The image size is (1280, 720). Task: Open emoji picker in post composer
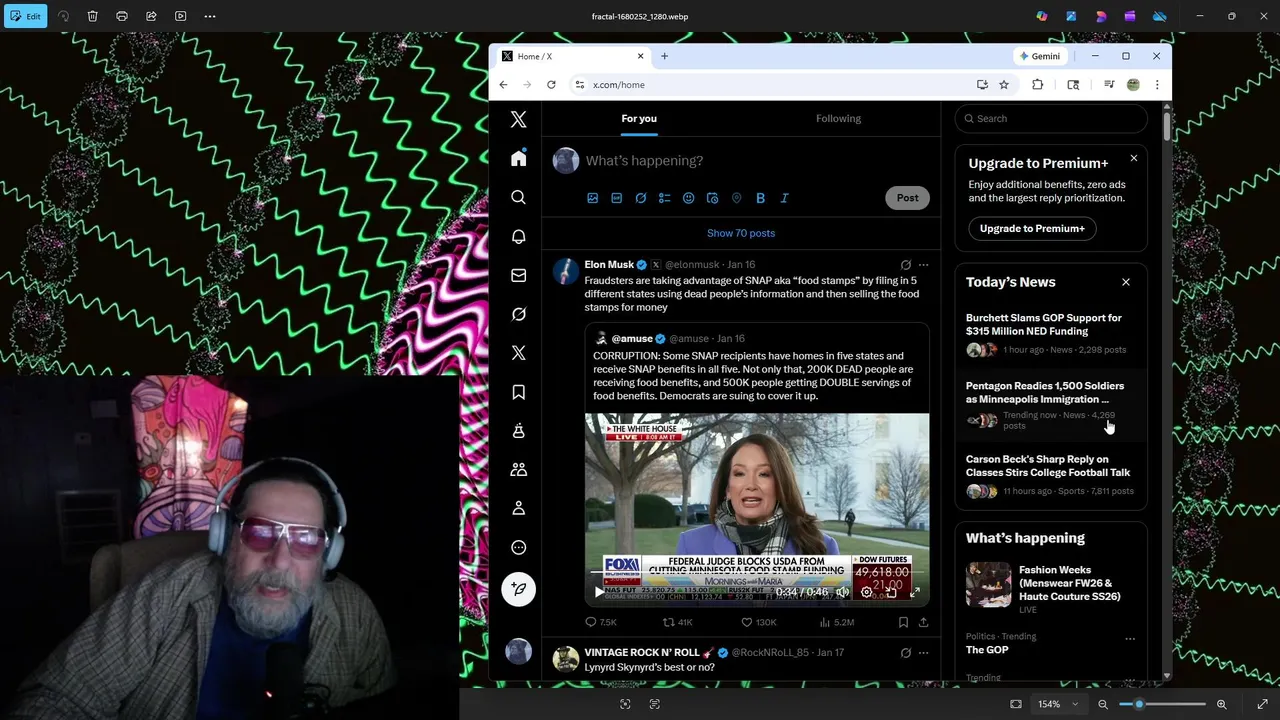(x=688, y=198)
